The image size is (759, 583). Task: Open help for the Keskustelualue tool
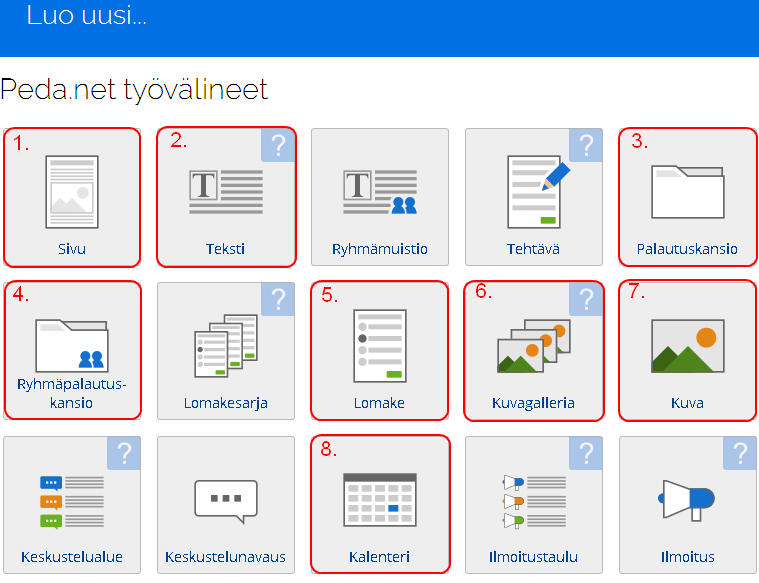tap(124, 453)
